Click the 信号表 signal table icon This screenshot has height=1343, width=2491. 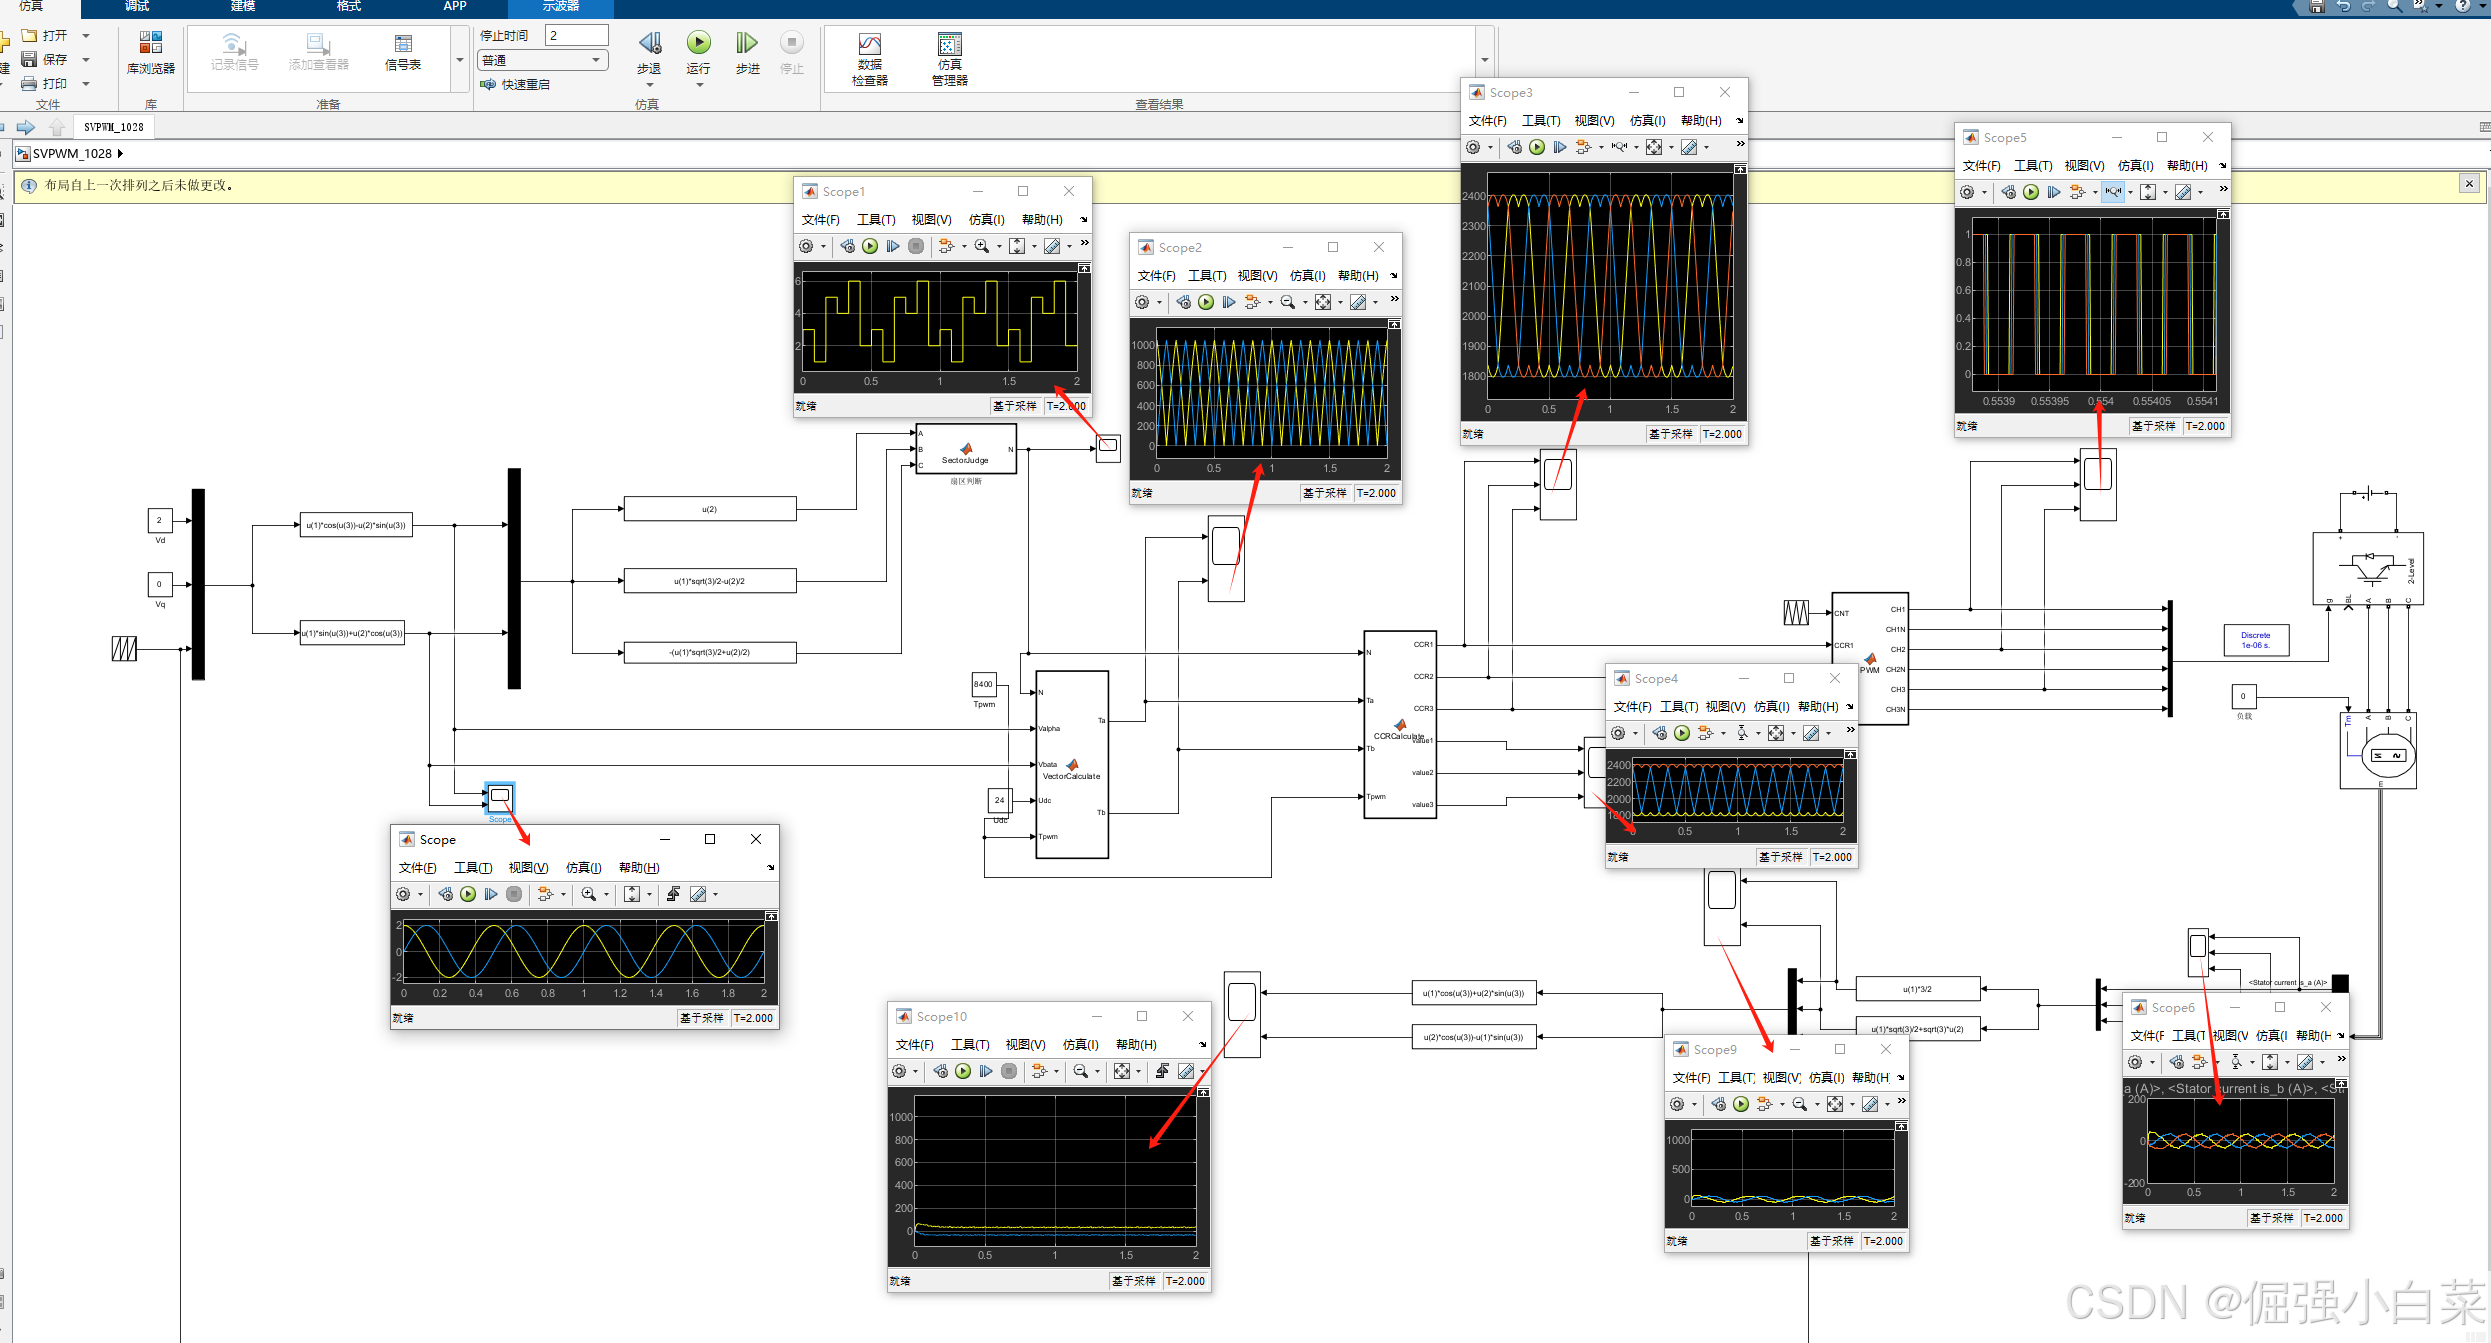coord(403,51)
